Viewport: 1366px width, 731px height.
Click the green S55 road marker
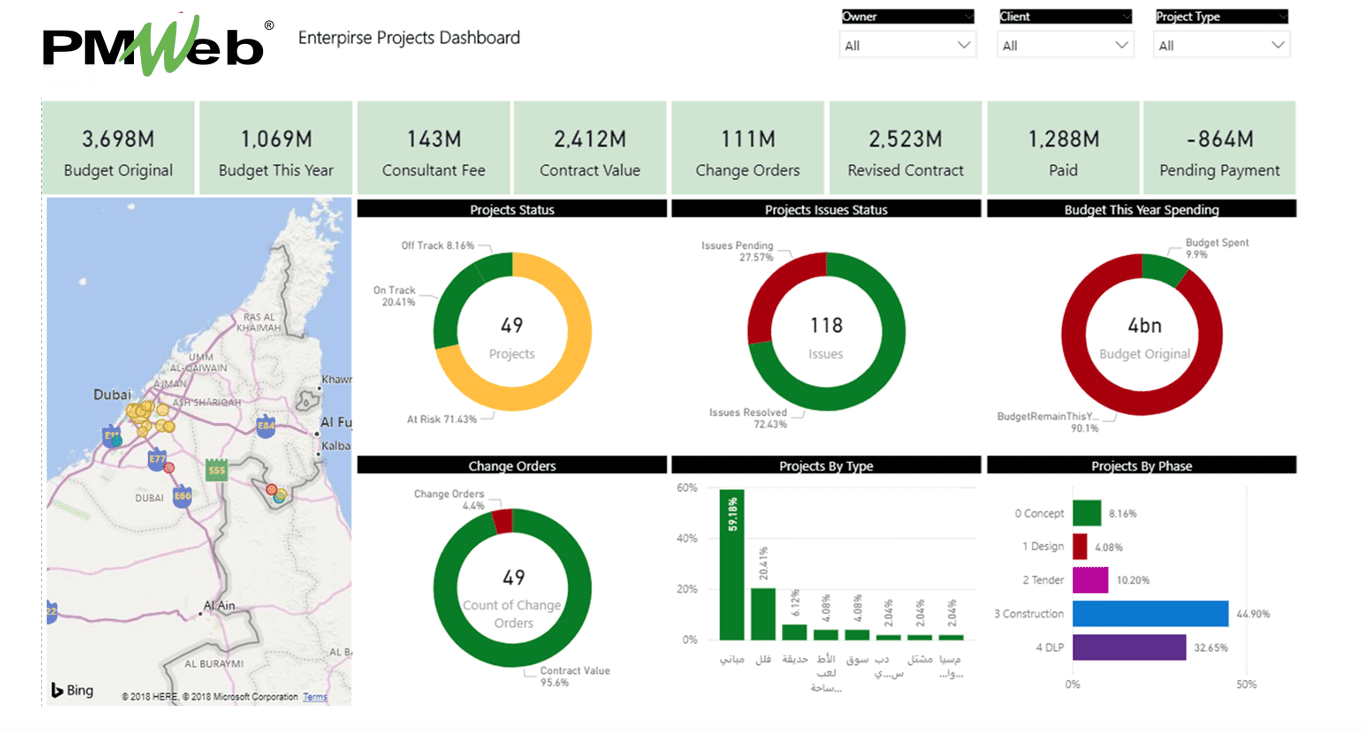pos(215,468)
